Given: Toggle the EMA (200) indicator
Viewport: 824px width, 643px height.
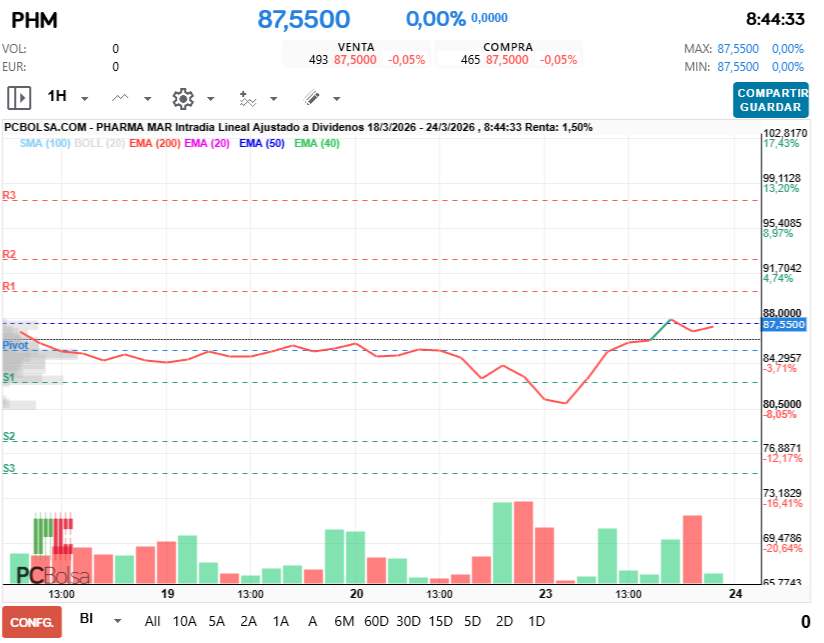Looking at the screenshot, I should click(x=155, y=144).
